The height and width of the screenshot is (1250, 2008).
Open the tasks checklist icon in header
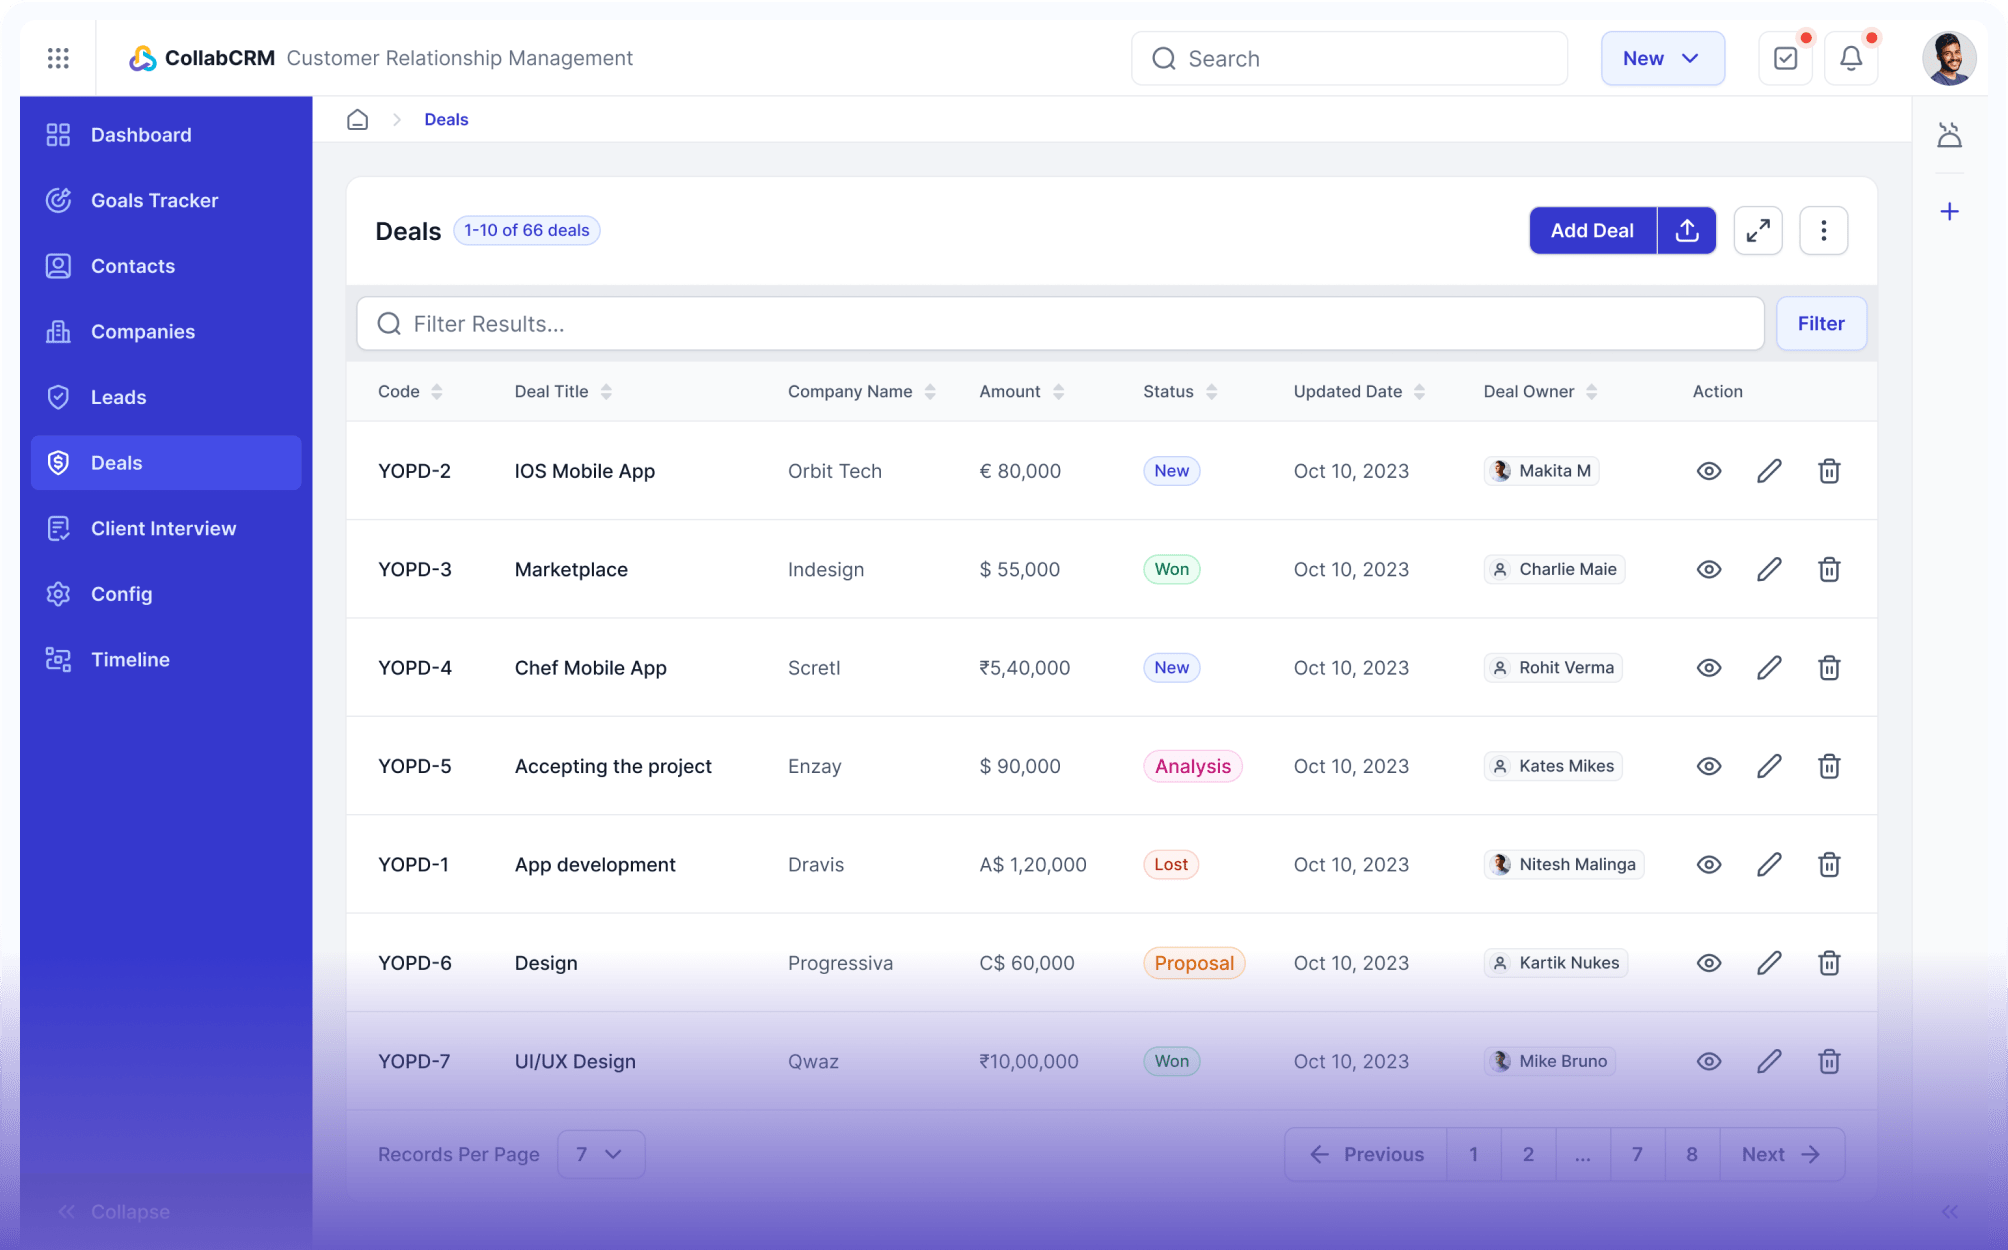point(1785,58)
